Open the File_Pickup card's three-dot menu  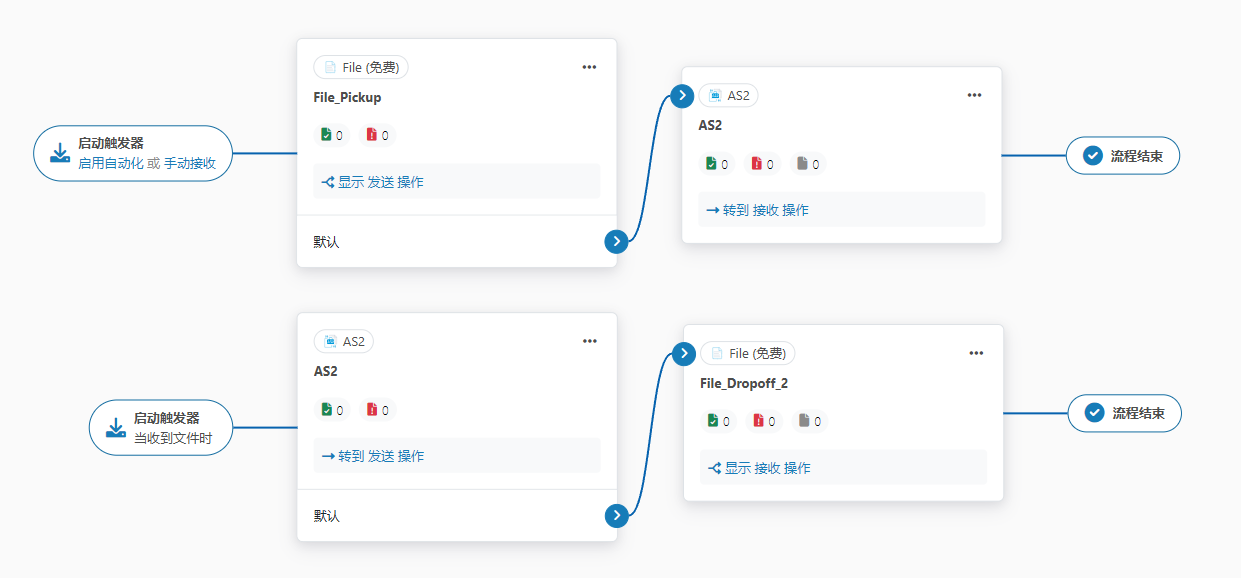pyautogui.click(x=589, y=67)
